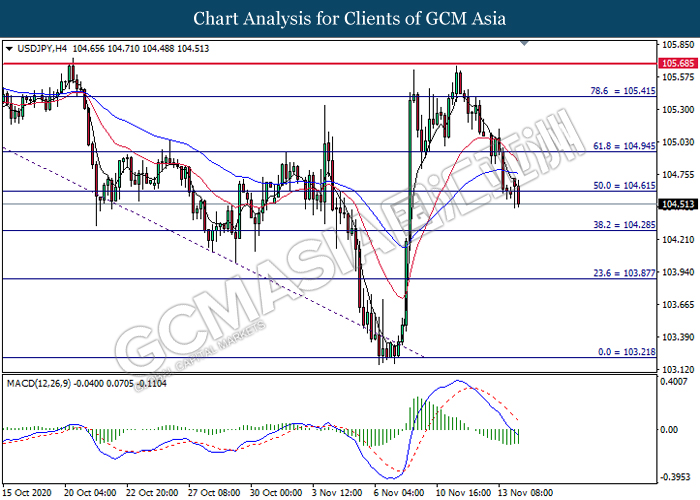Click the 105.030 price scale label
This screenshot has width=700, height=500.
(678, 142)
